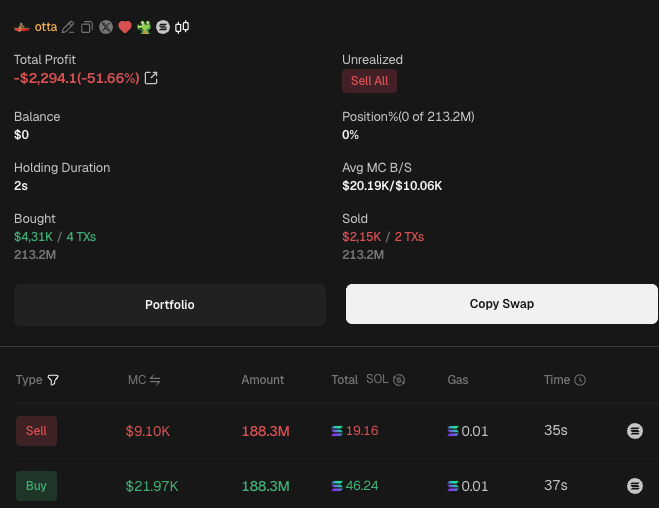Click the $9.10K MC cell
The image size is (659, 508).
click(148, 431)
